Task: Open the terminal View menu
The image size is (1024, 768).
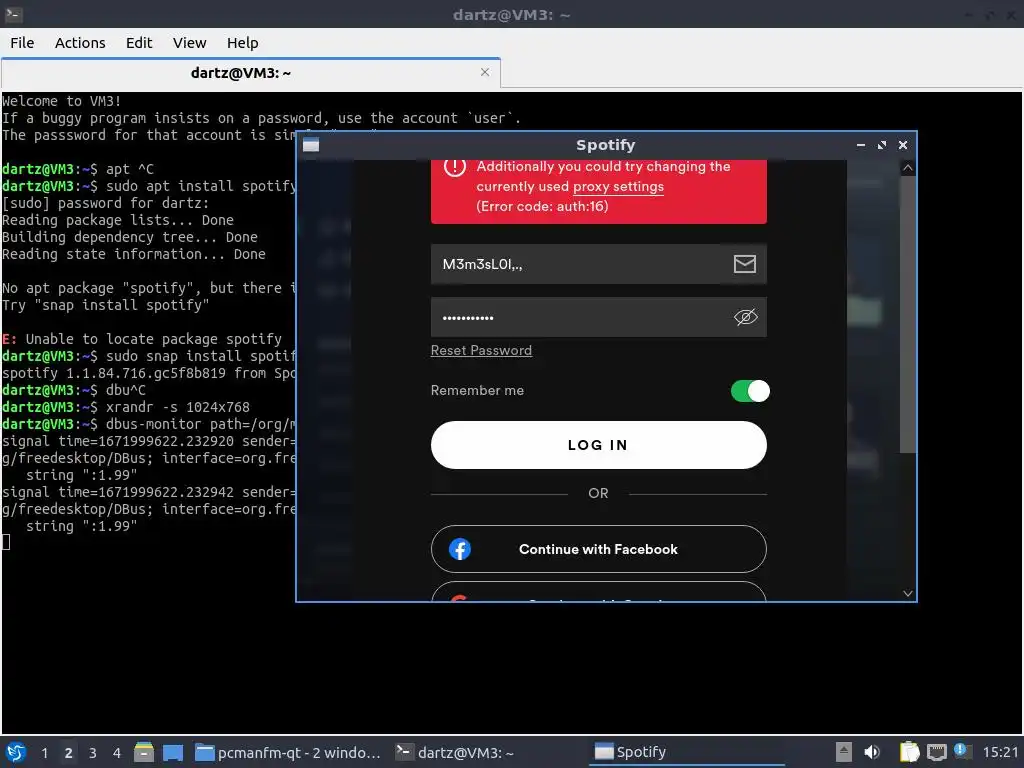Action: (x=189, y=43)
